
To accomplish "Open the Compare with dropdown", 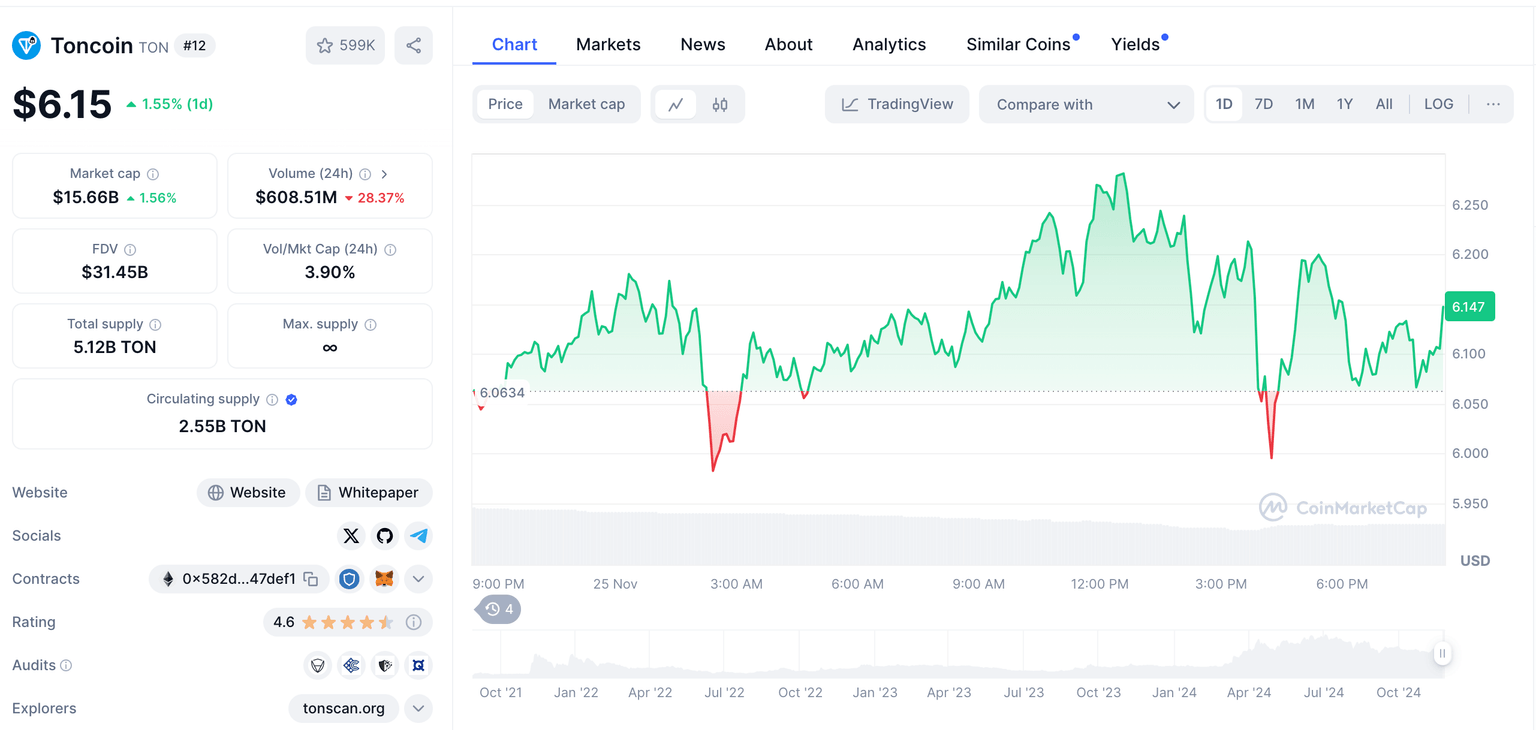I will (x=1086, y=105).
